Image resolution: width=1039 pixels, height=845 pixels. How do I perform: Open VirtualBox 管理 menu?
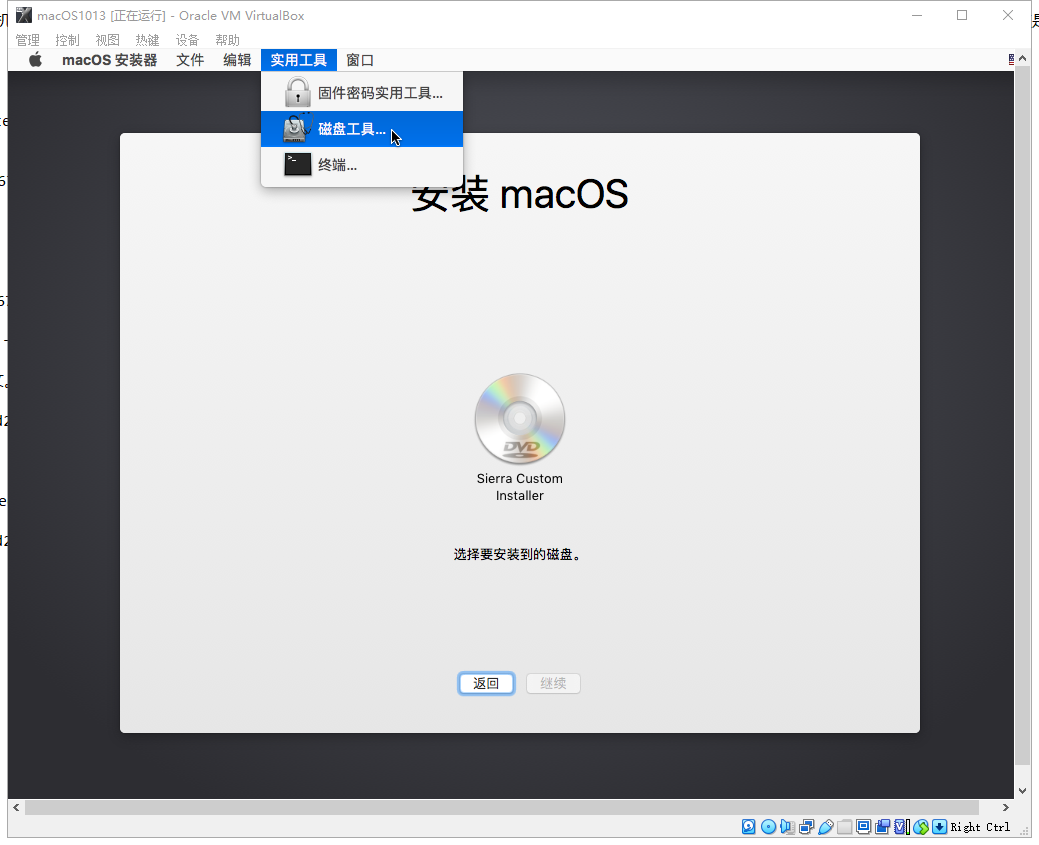[x=27, y=40]
